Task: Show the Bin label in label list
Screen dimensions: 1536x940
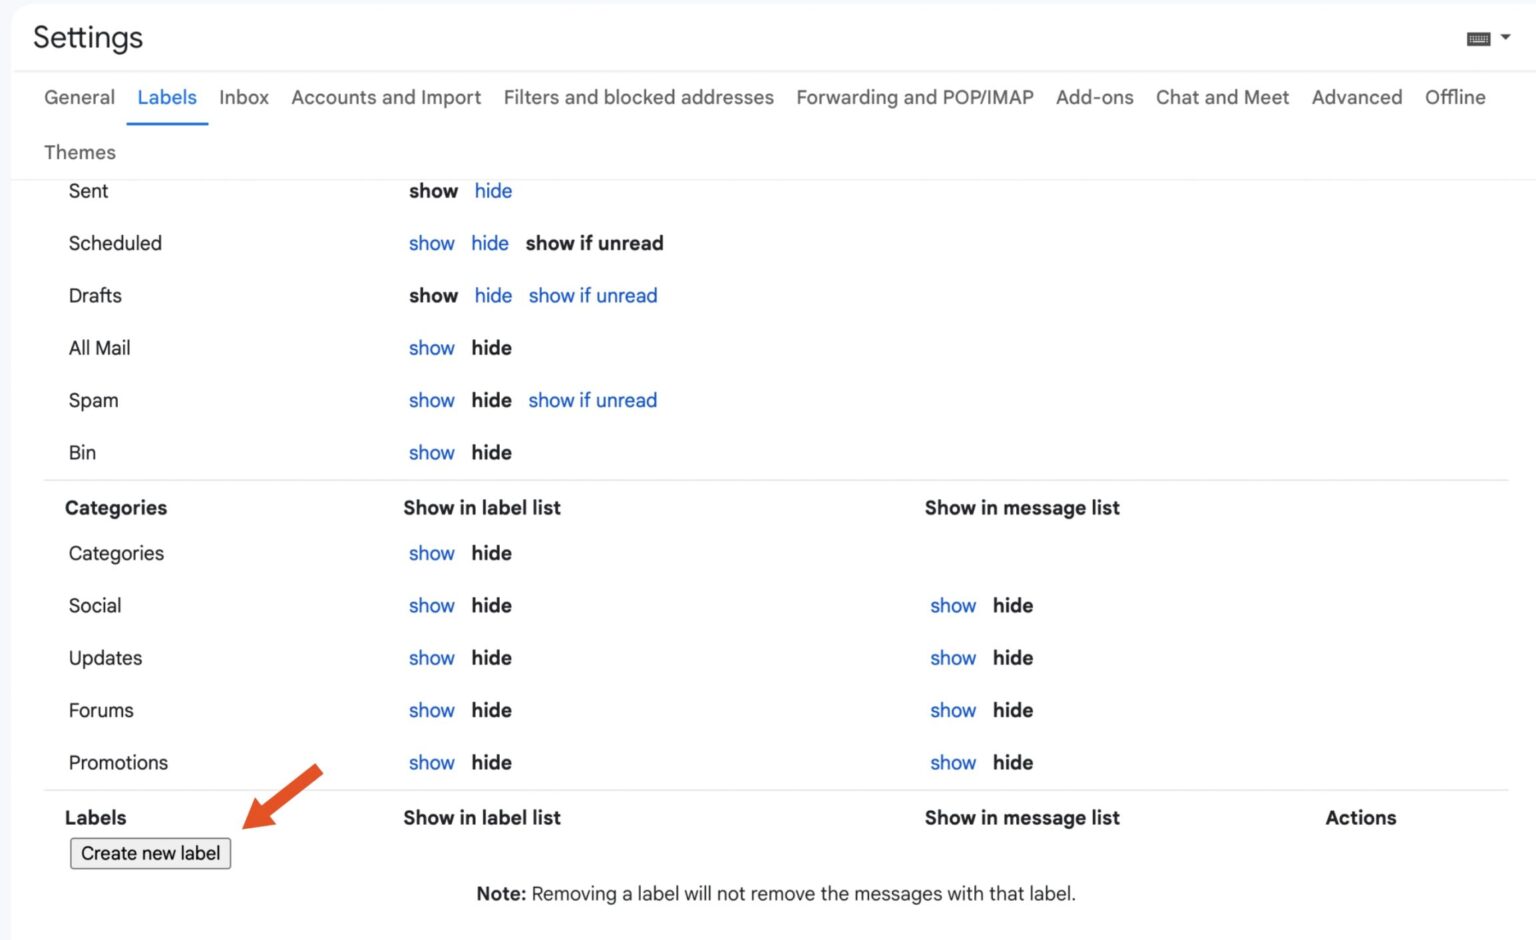Action: pyautogui.click(x=431, y=452)
